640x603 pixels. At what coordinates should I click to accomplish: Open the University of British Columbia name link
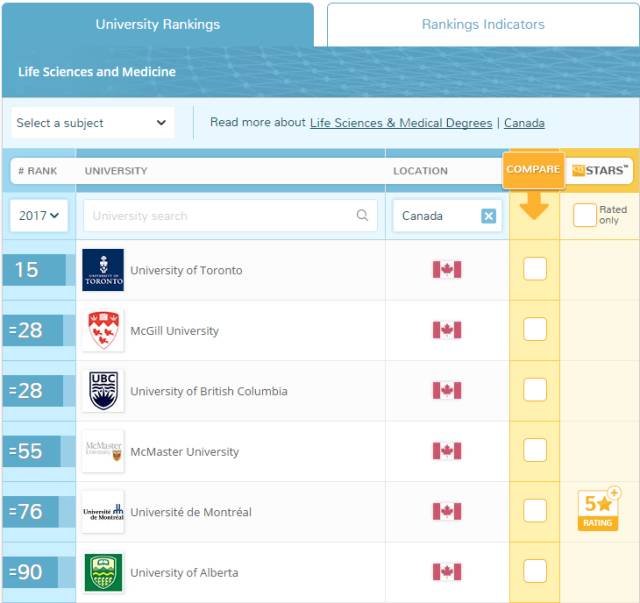pos(209,391)
